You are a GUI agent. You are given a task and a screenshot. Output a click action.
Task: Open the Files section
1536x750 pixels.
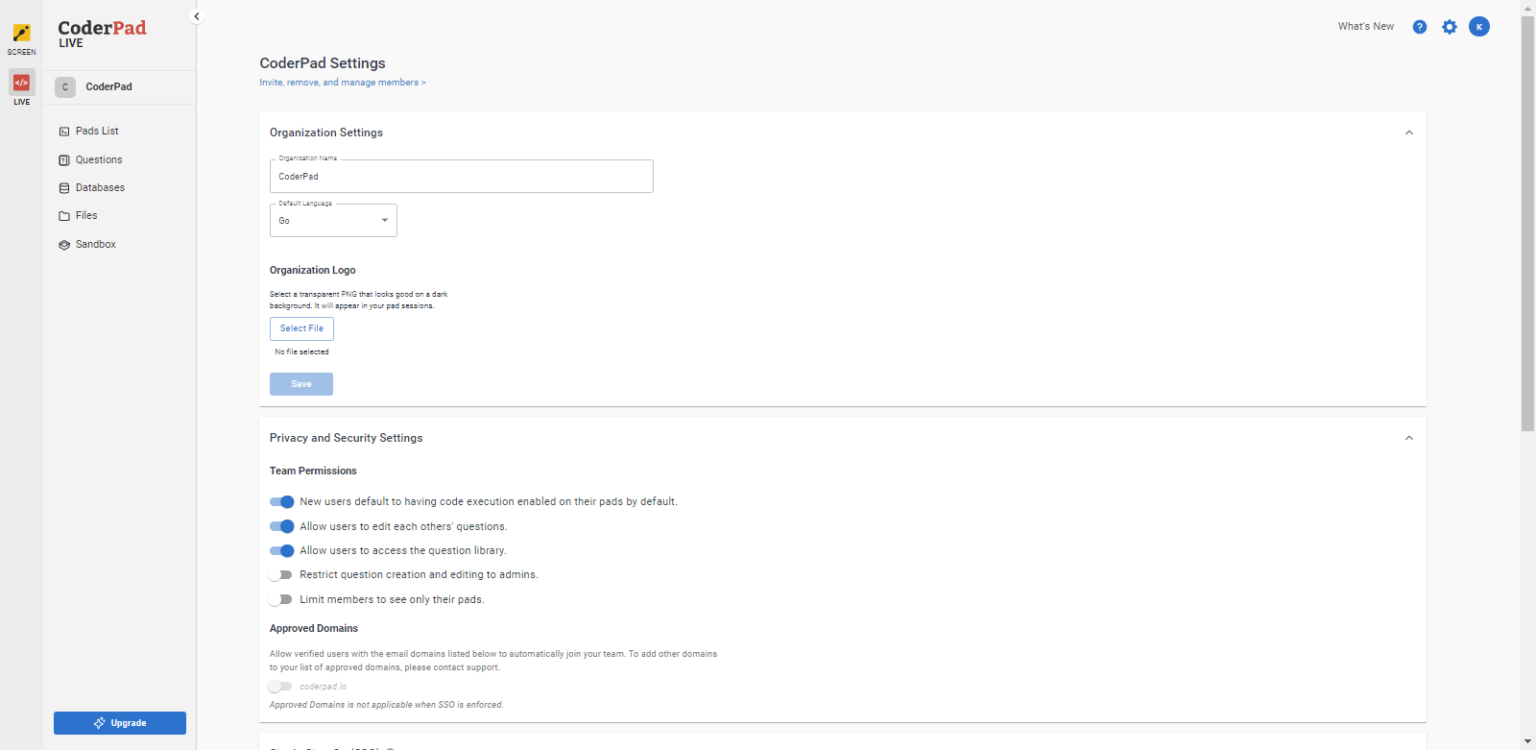[x=88, y=215]
